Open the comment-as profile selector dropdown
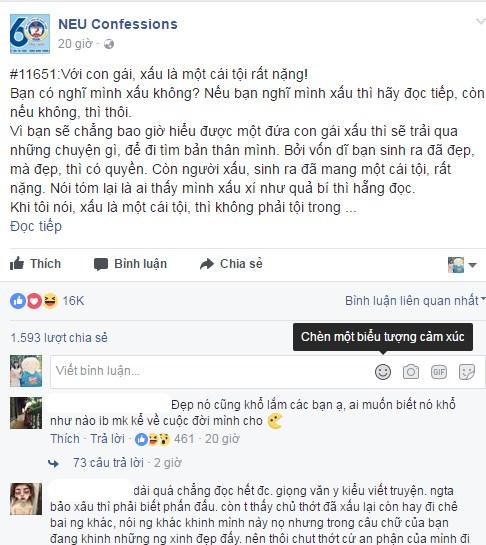 462,265
